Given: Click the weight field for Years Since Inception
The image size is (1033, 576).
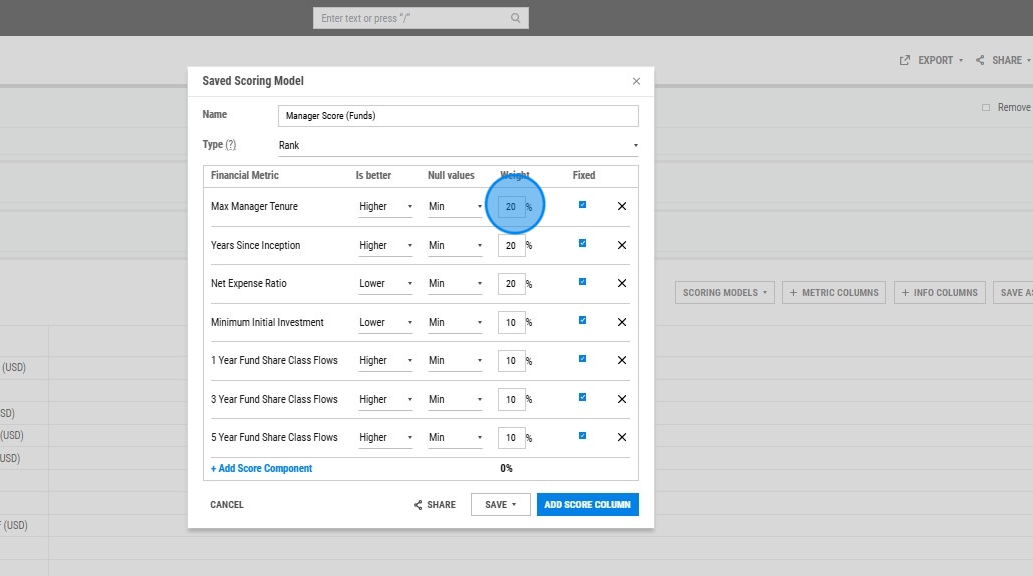Looking at the screenshot, I should click(511, 246).
